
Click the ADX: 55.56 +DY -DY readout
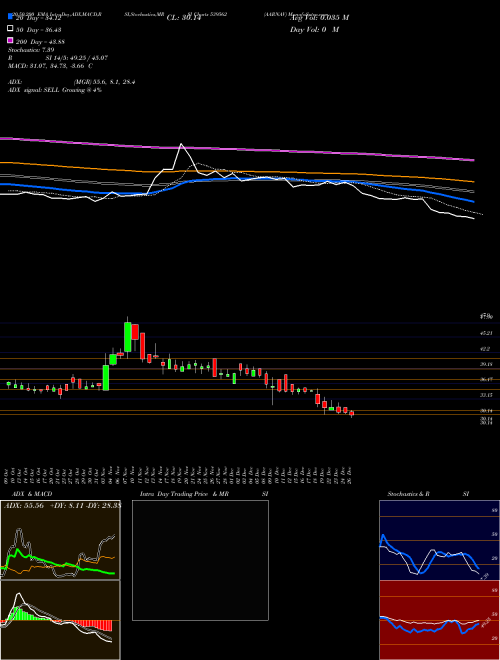[x=63, y=505]
